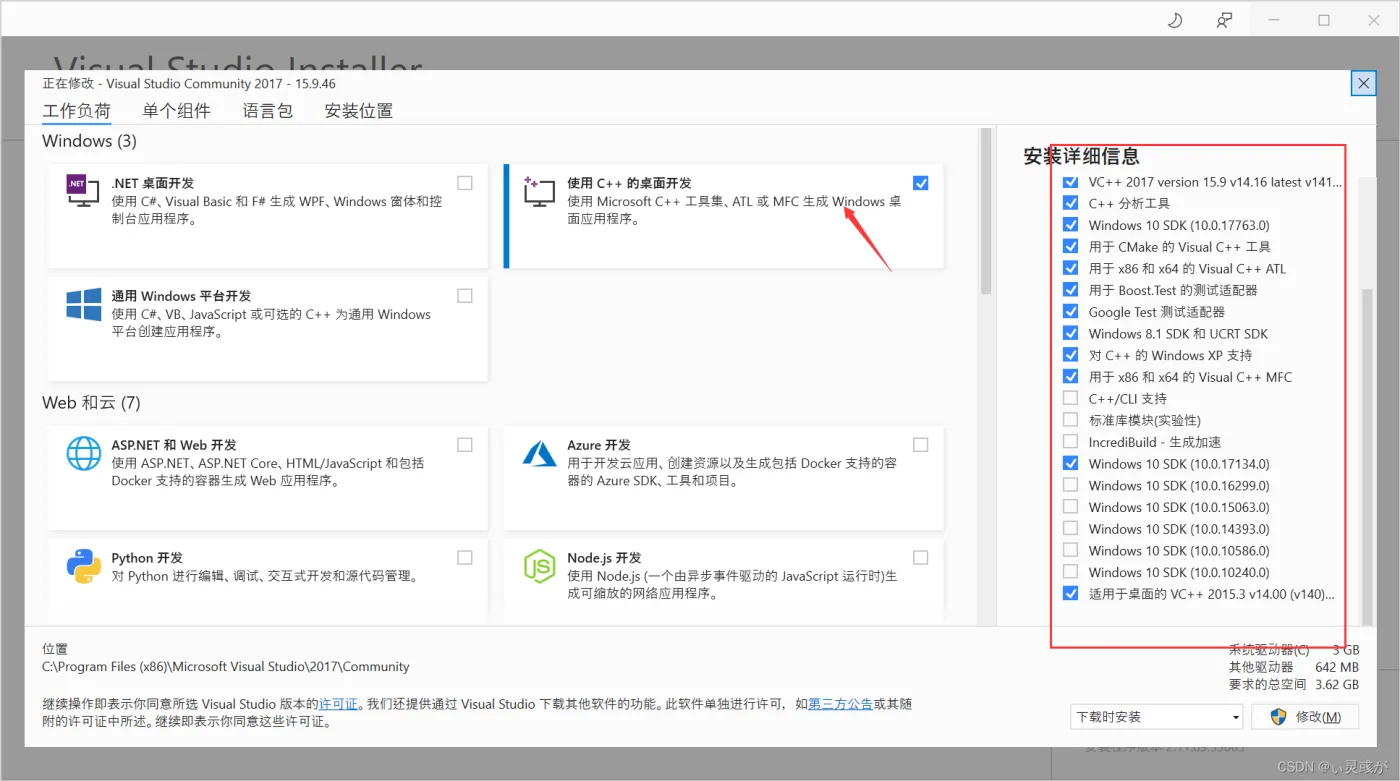This screenshot has height=781, width=1400.
Task: Click the ASP.NET globe workload icon
Action: click(83, 453)
